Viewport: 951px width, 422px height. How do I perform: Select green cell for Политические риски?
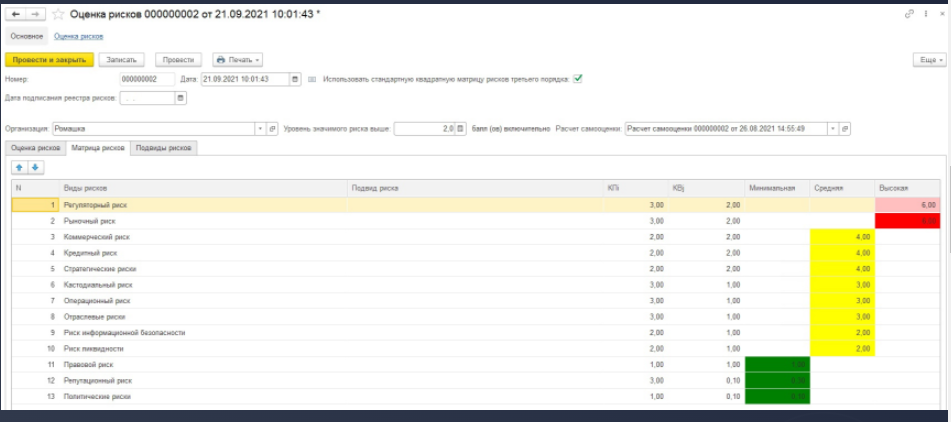click(x=777, y=397)
